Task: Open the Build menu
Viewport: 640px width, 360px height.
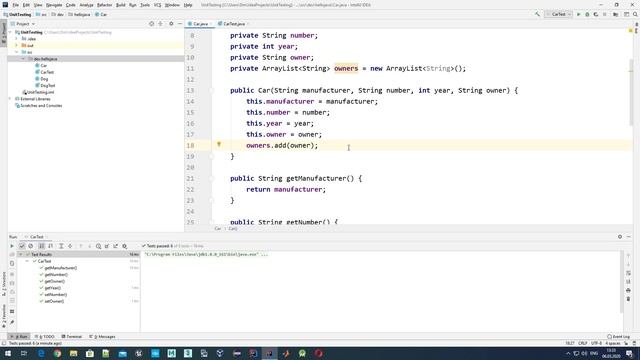Action: 120,5
